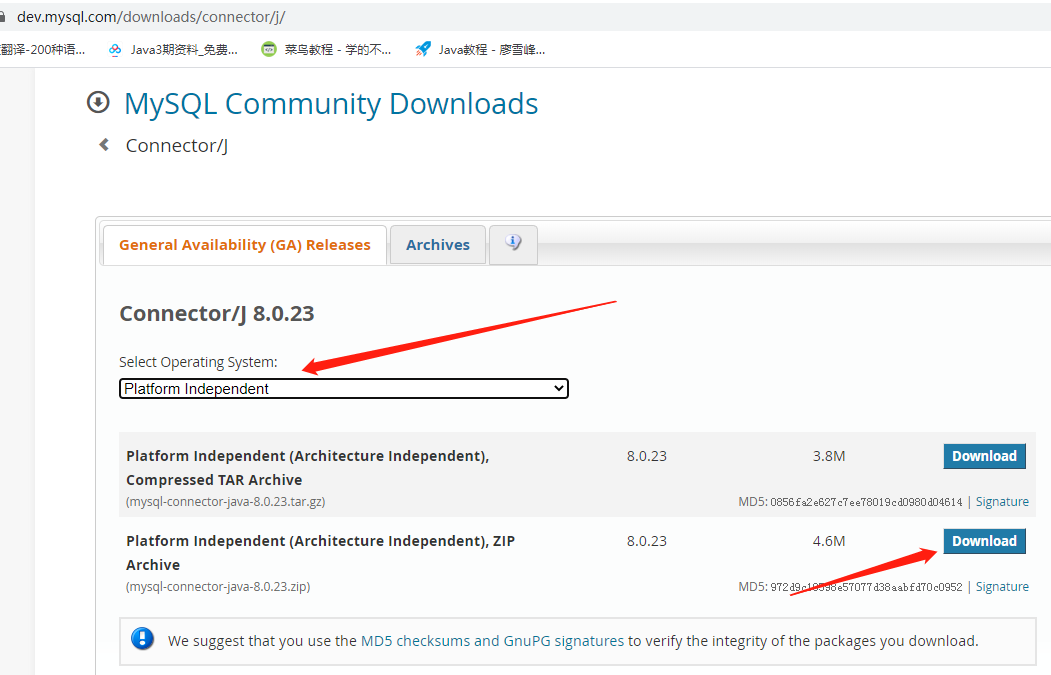
Task: Download the Compressed TAR Archive
Action: tap(984, 456)
